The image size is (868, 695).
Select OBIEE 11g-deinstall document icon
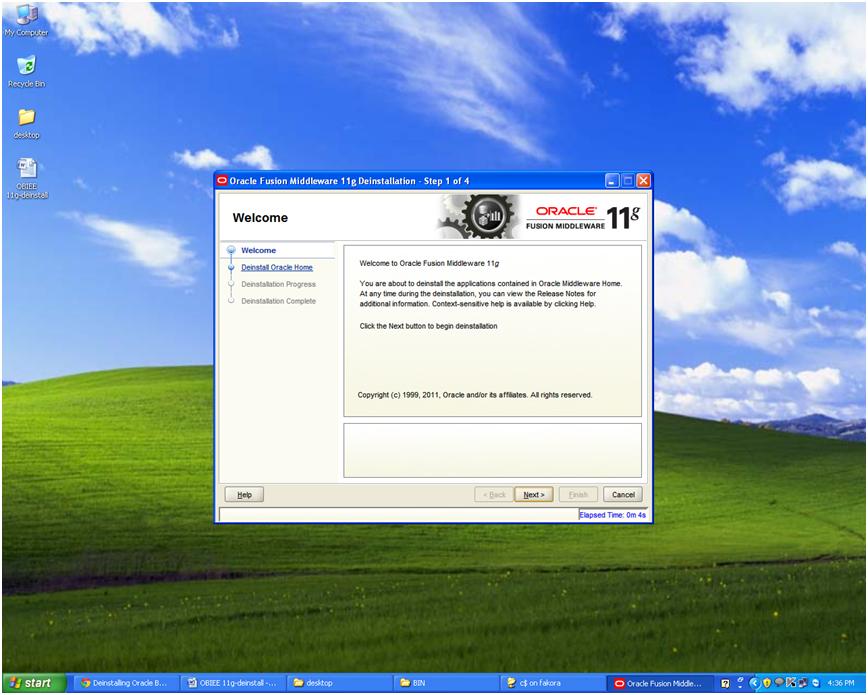[27, 178]
